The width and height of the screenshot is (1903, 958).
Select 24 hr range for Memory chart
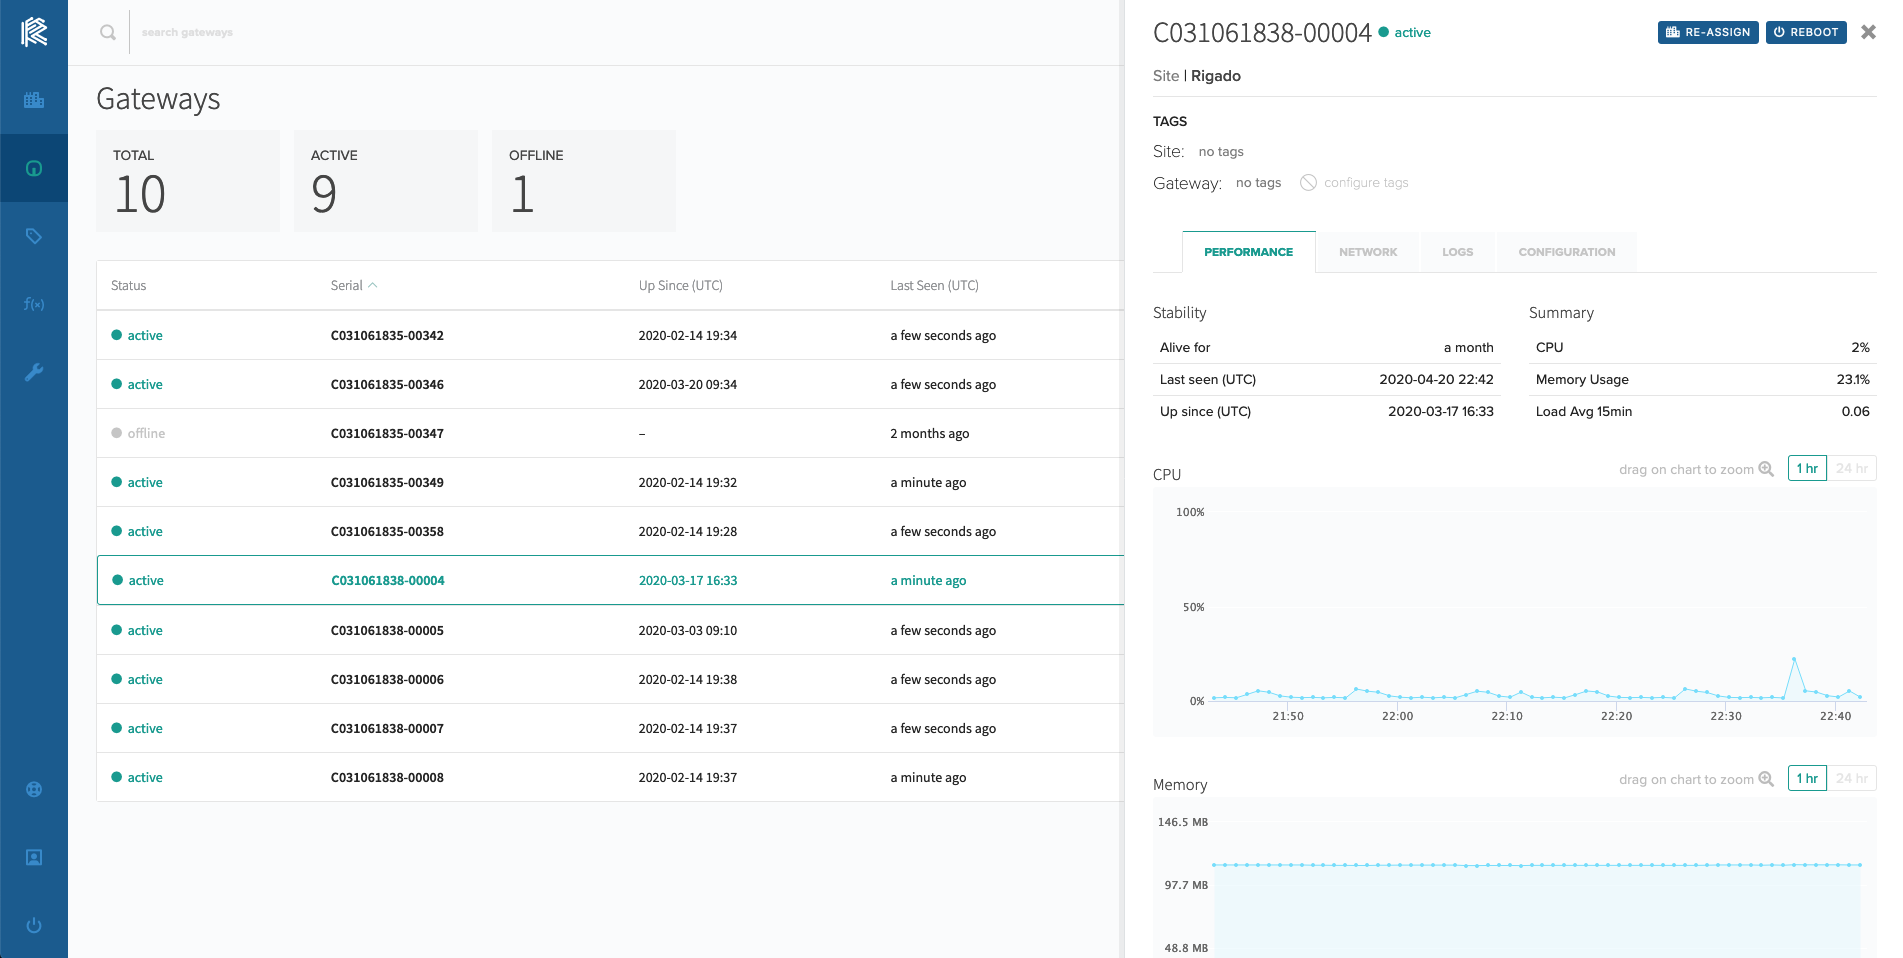tap(1852, 778)
